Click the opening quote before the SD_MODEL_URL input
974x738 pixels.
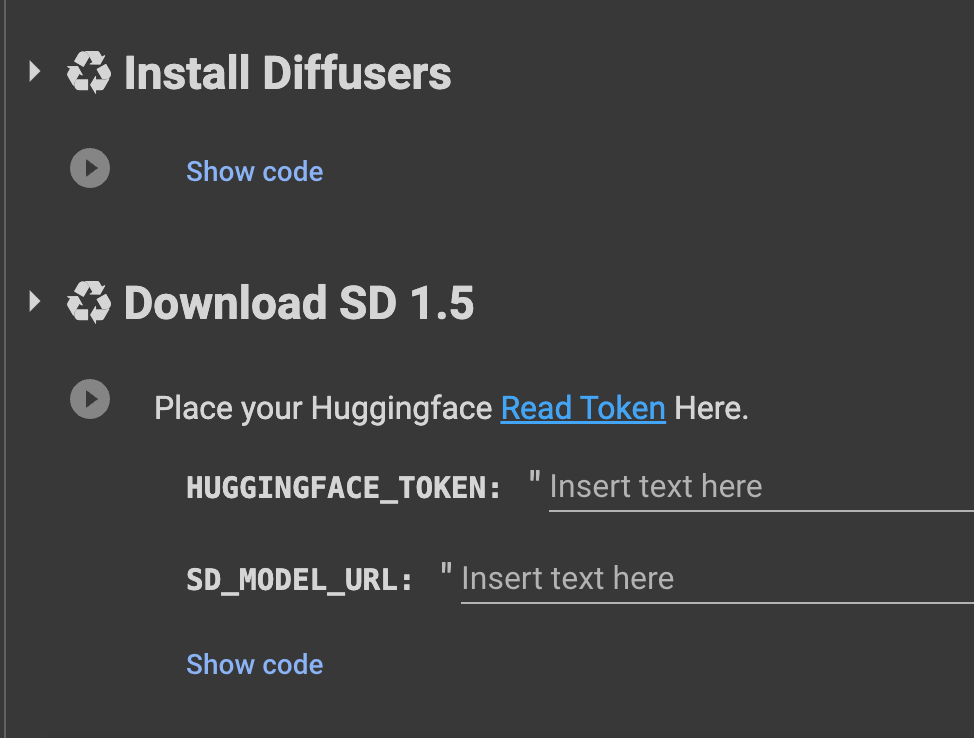click(446, 570)
